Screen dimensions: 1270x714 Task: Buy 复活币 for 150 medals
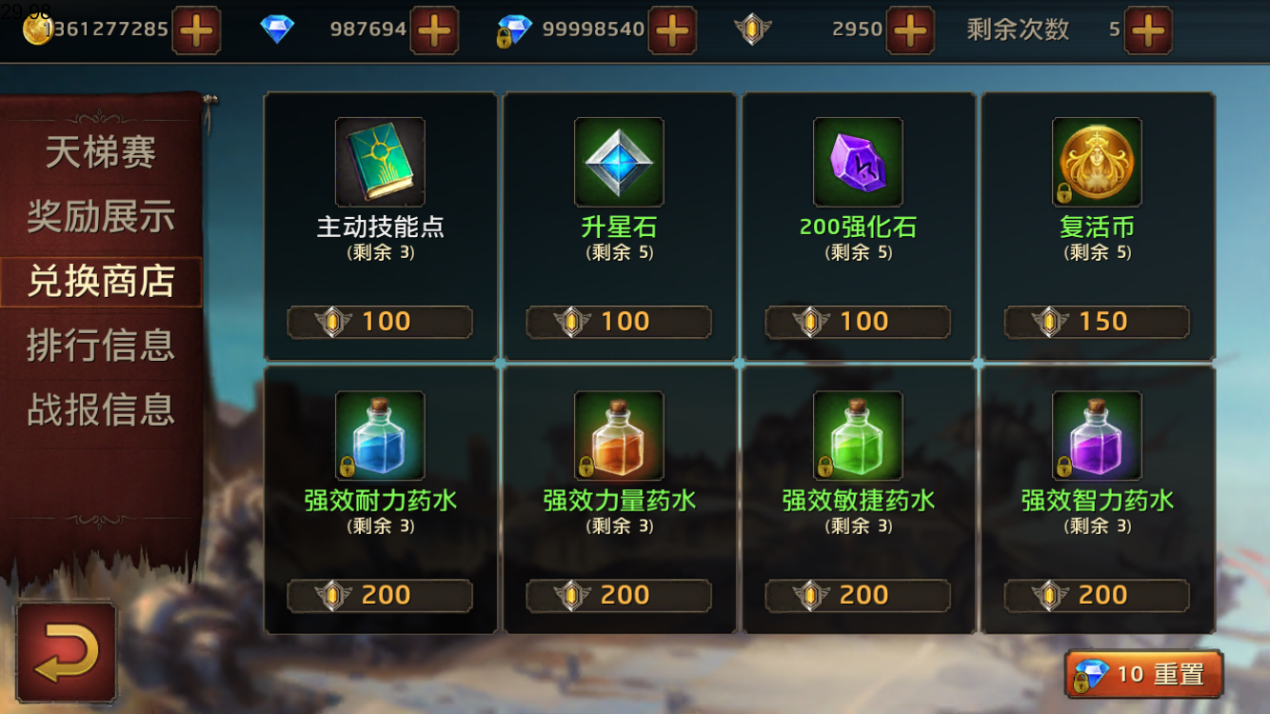coord(1097,322)
